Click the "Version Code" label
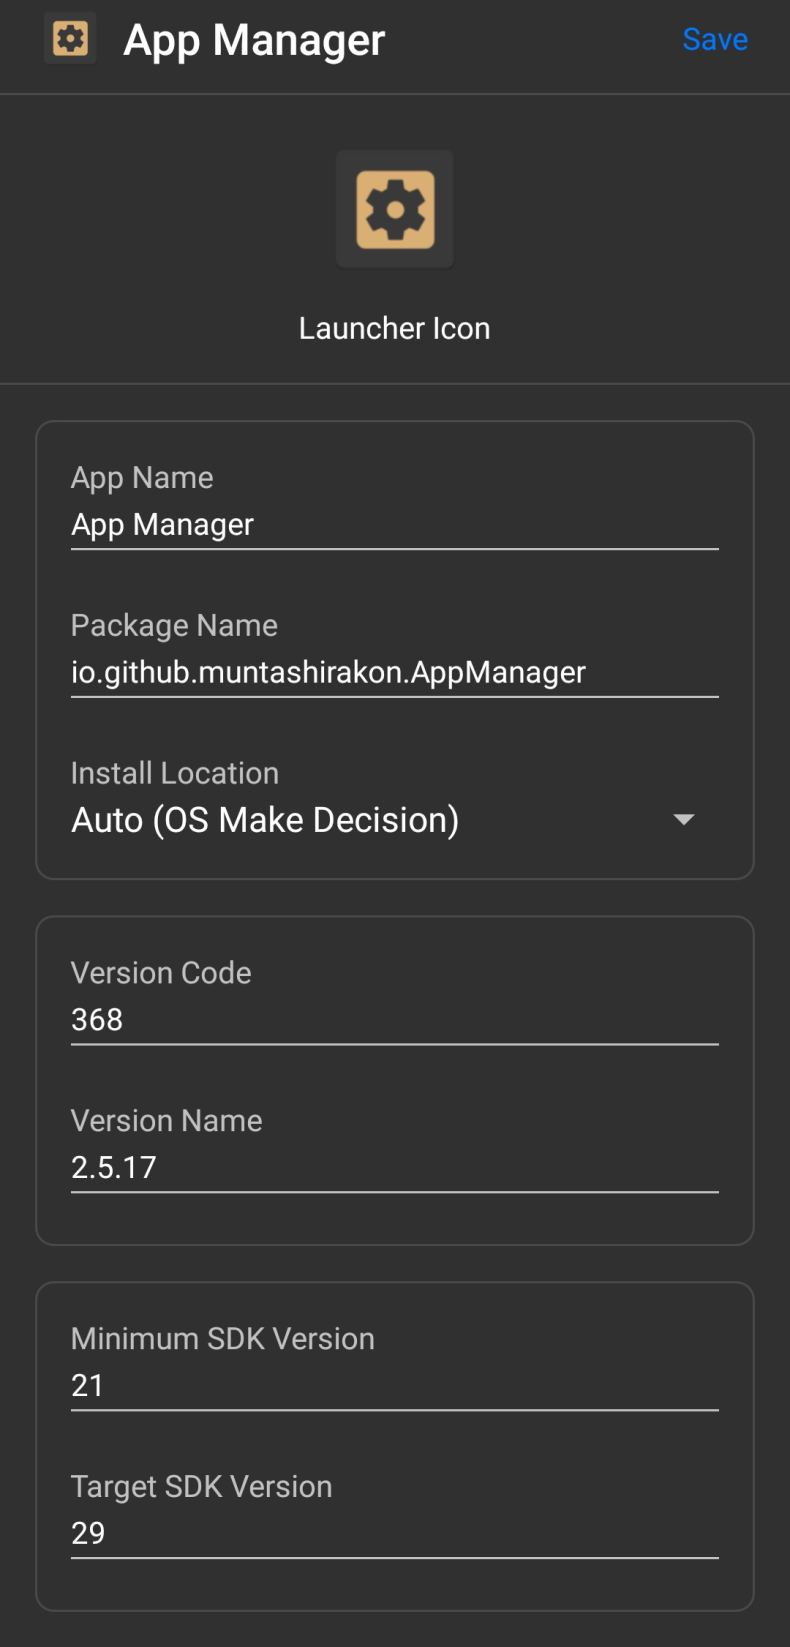Viewport: 790px width, 1647px height. tap(161, 973)
